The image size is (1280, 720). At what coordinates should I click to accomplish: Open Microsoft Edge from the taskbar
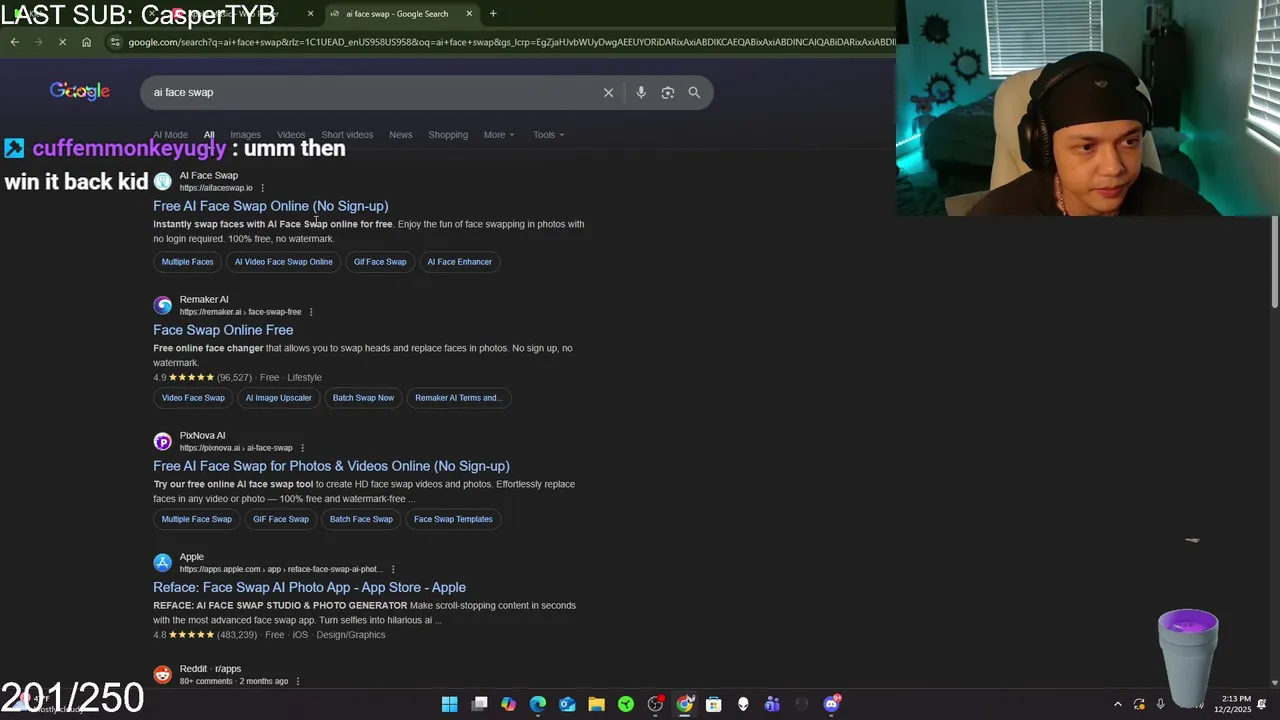point(538,704)
